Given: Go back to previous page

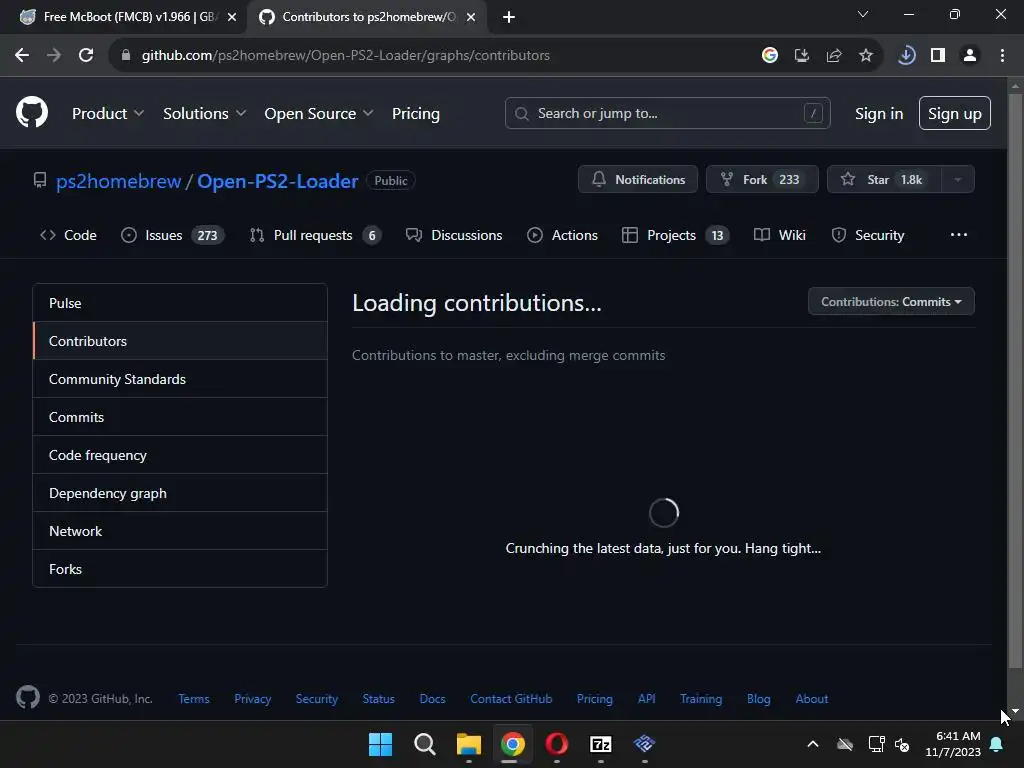Looking at the screenshot, I should click(22, 56).
